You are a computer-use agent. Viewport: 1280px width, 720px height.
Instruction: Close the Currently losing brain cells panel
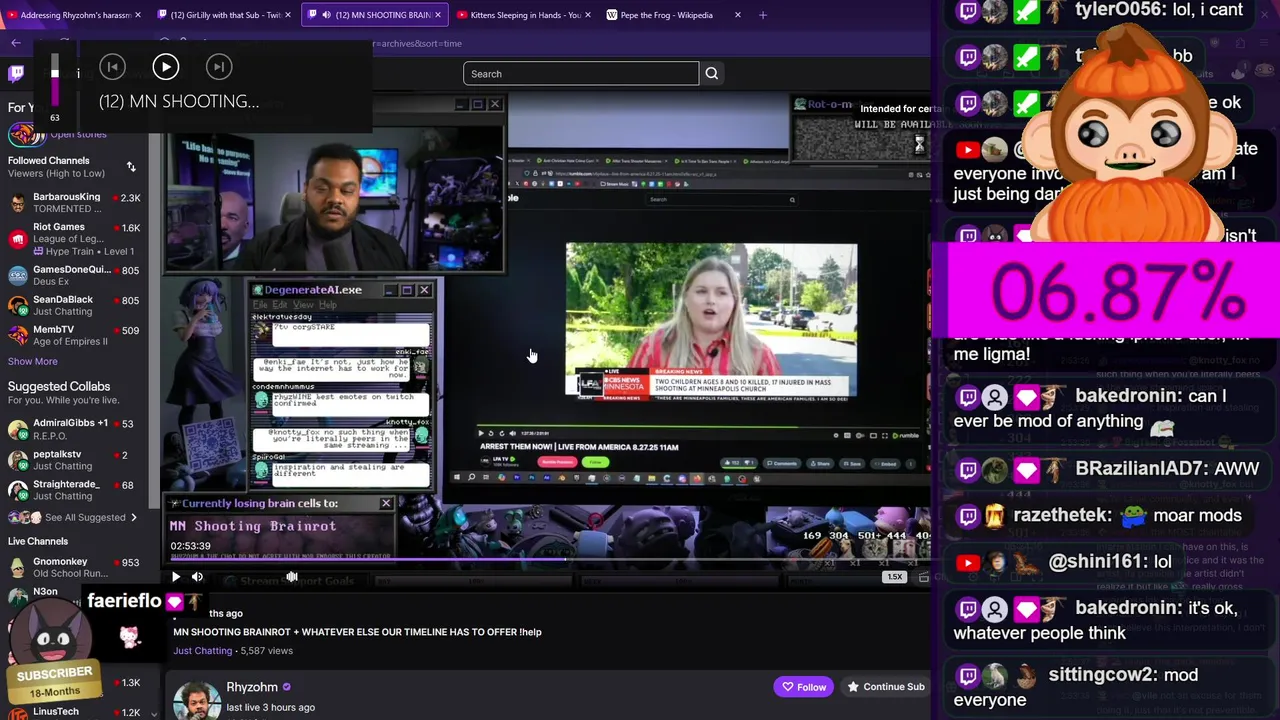coord(386,503)
